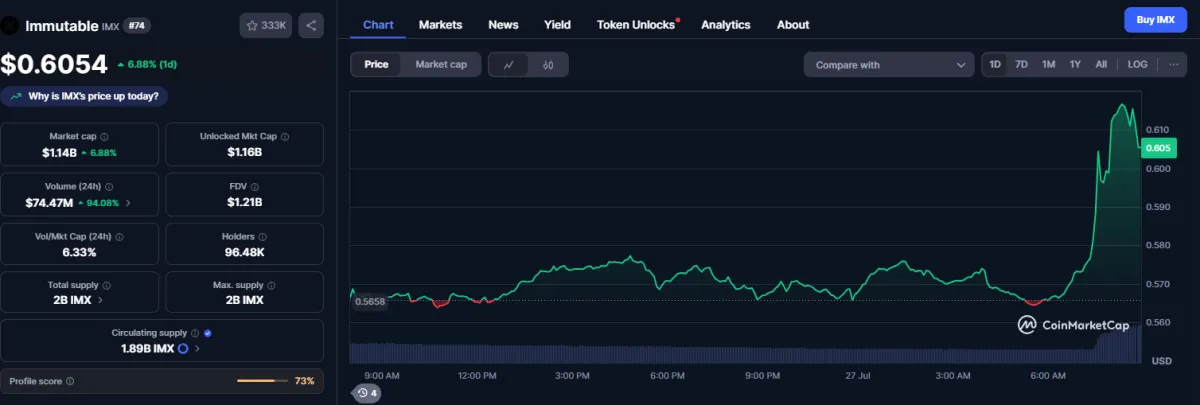This screenshot has height=405, width=1200.
Task: Select Market cap chart mode
Action: (441, 65)
